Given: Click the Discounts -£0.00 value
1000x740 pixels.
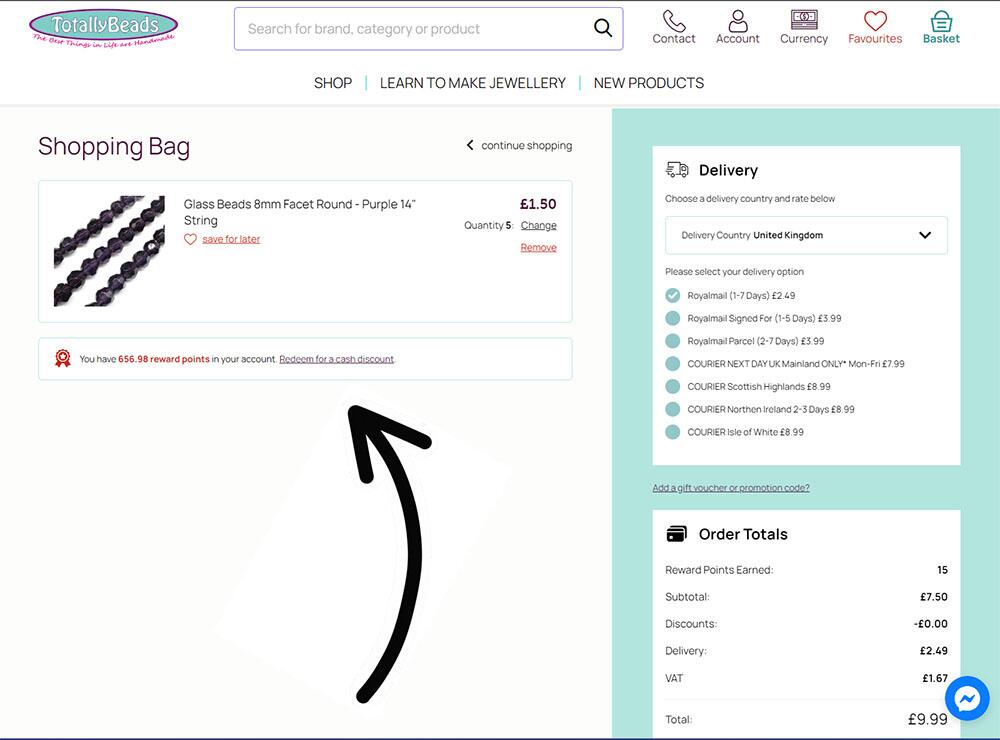Looking at the screenshot, I should (x=930, y=624).
